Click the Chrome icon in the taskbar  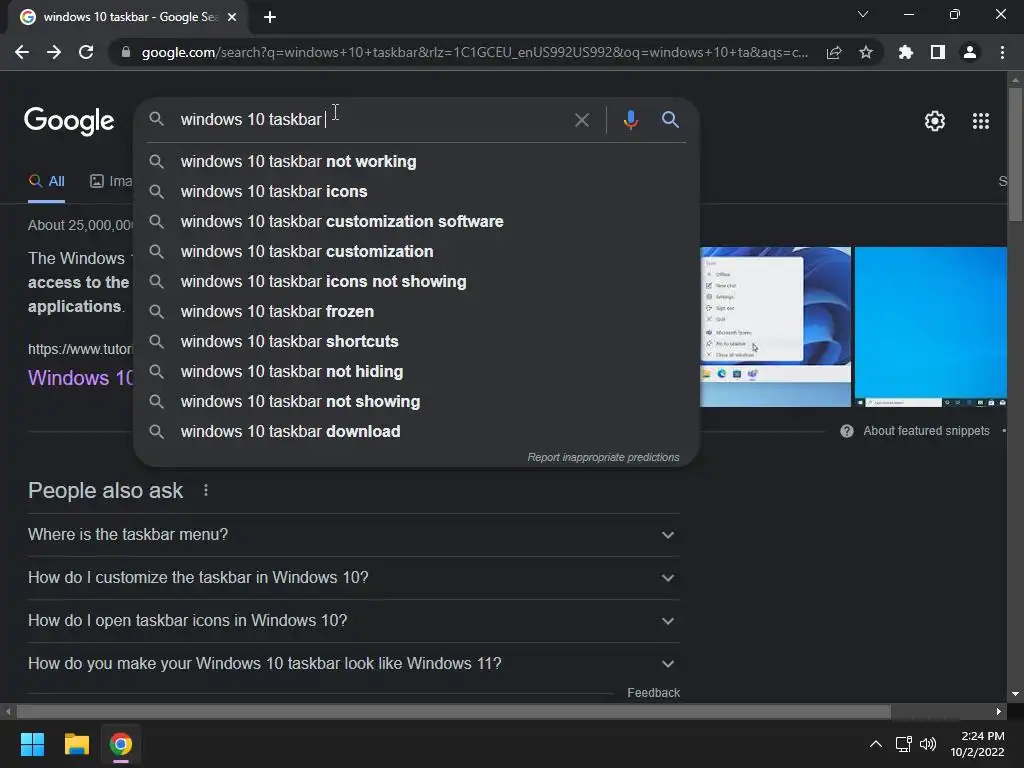(121, 744)
